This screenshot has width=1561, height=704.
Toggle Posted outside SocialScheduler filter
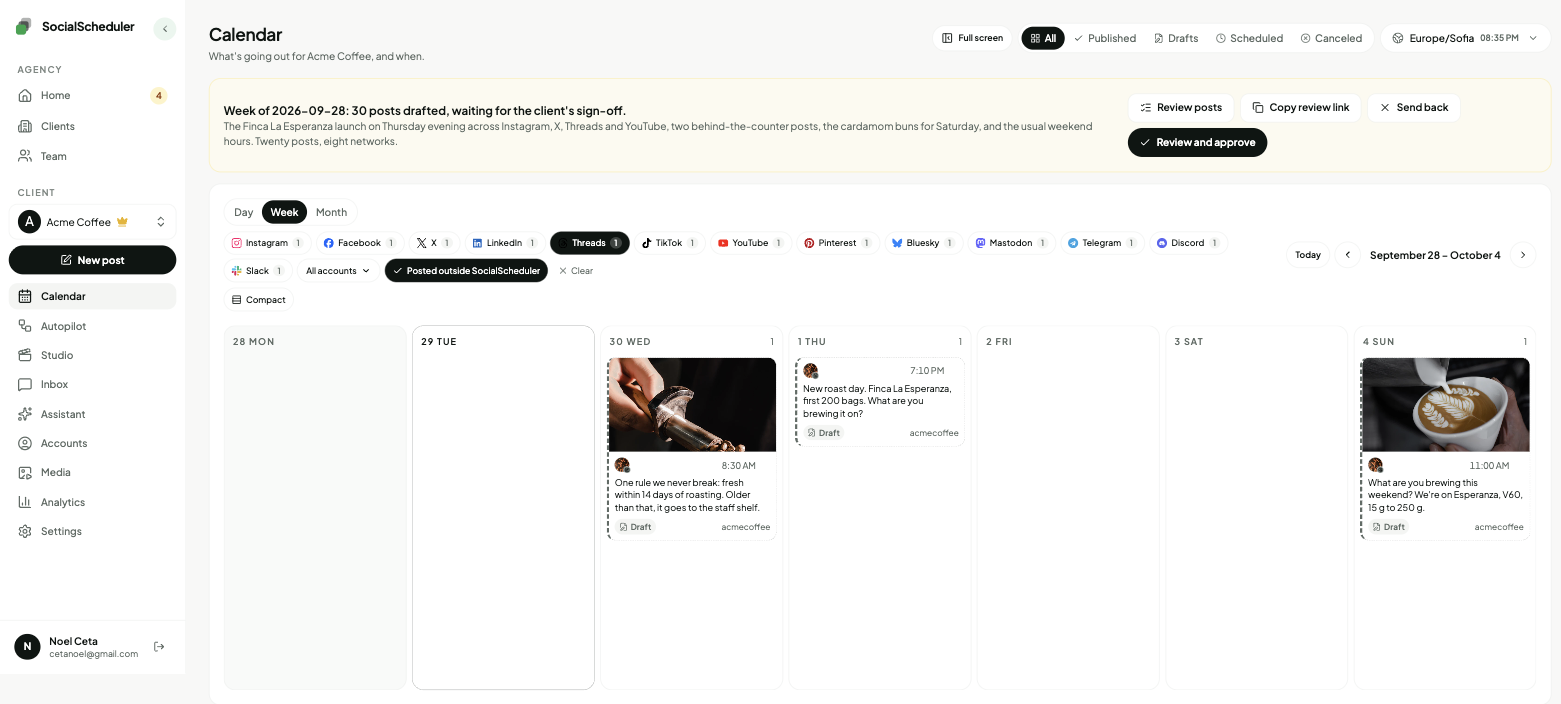click(x=466, y=271)
